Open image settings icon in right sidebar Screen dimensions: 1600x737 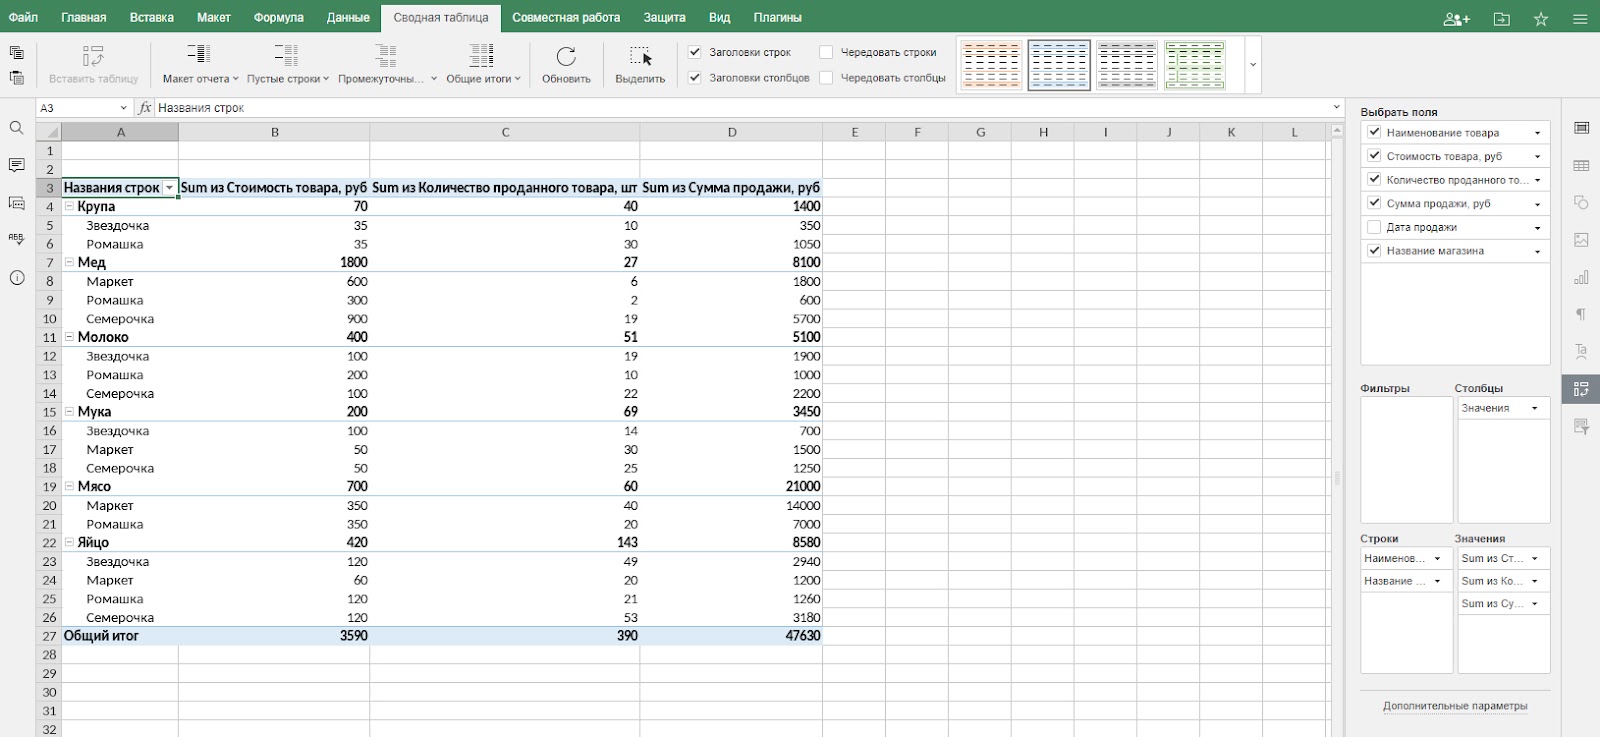point(1581,240)
